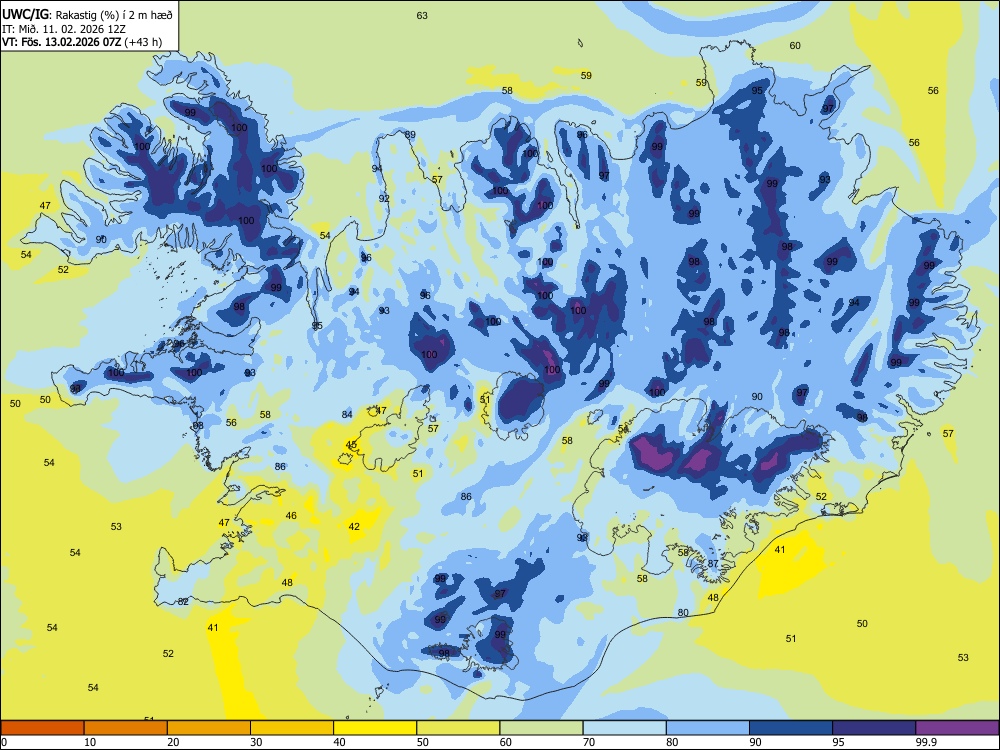This screenshot has width=1000, height=750.
Task: Click the map value '46'
Action: click(x=291, y=515)
